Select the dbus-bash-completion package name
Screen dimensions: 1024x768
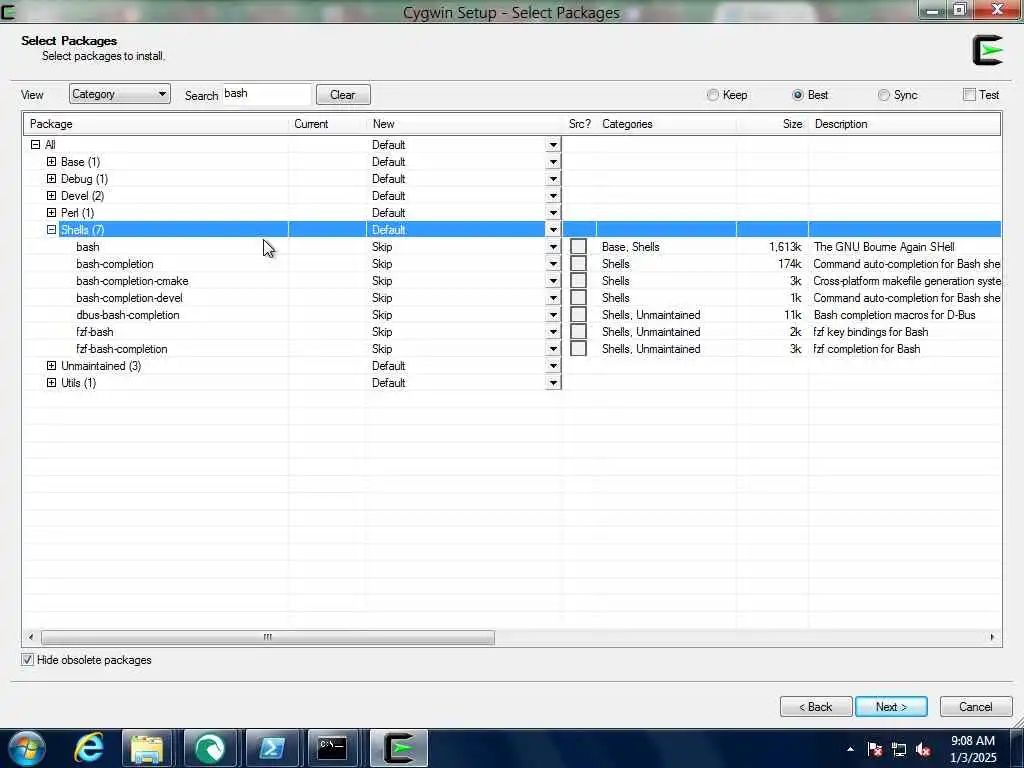127,315
